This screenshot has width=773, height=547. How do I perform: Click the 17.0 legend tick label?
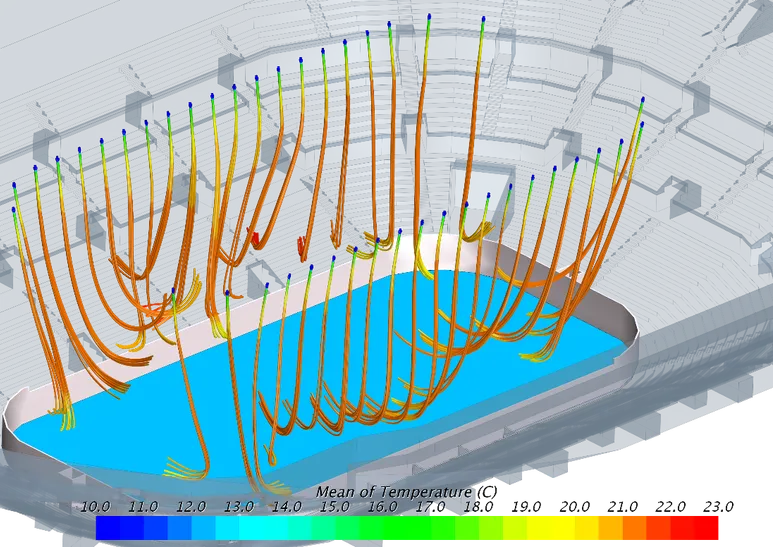[432, 507]
